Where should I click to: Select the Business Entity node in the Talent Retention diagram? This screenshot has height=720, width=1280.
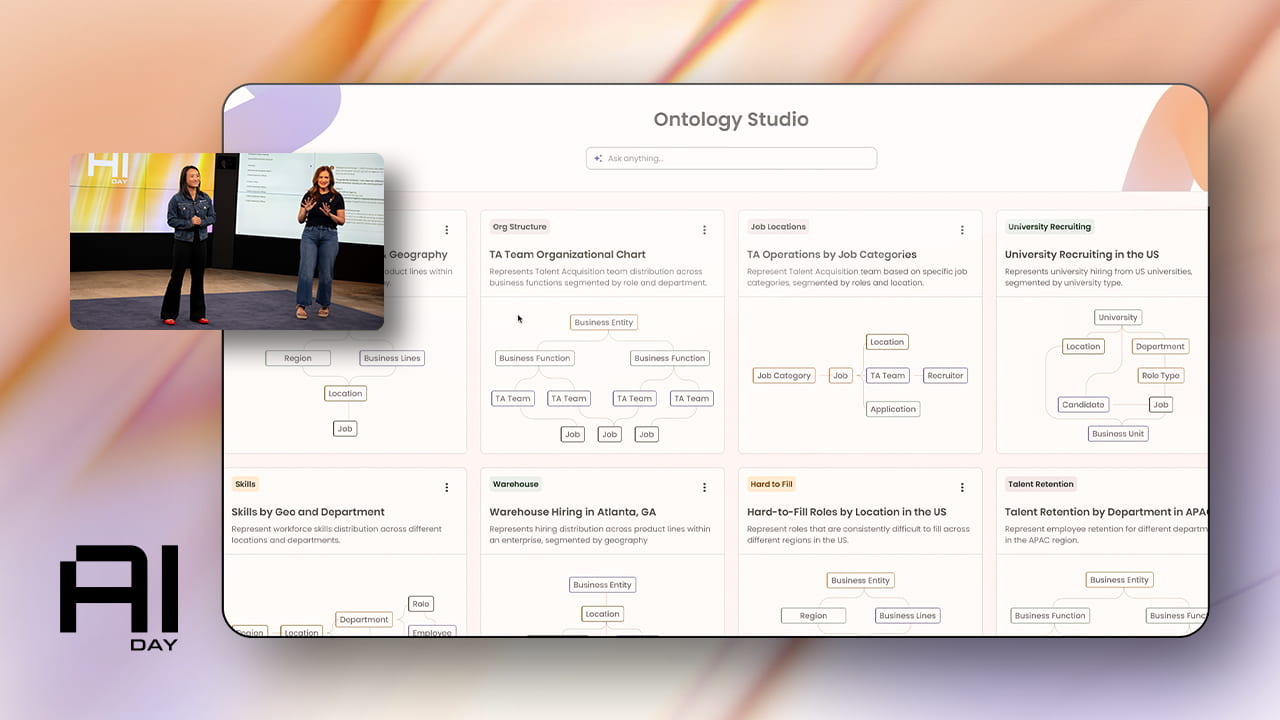[x=1119, y=580]
